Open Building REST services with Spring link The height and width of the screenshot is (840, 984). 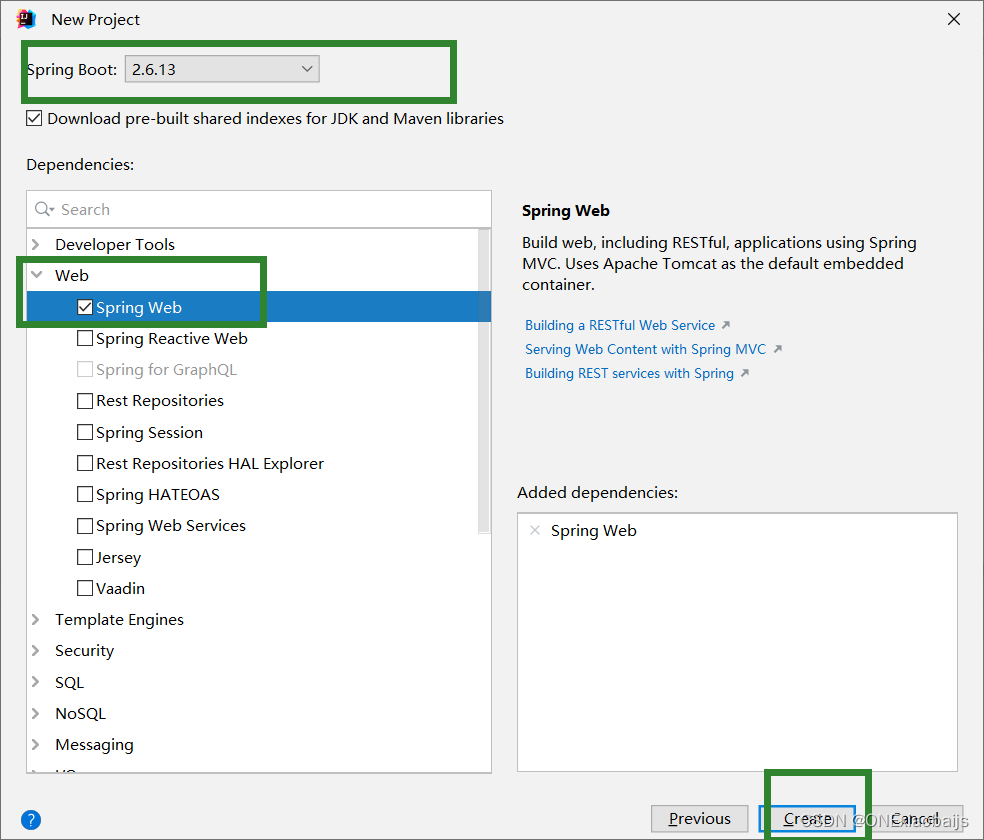pyautogui.click(x=629, y=373)
